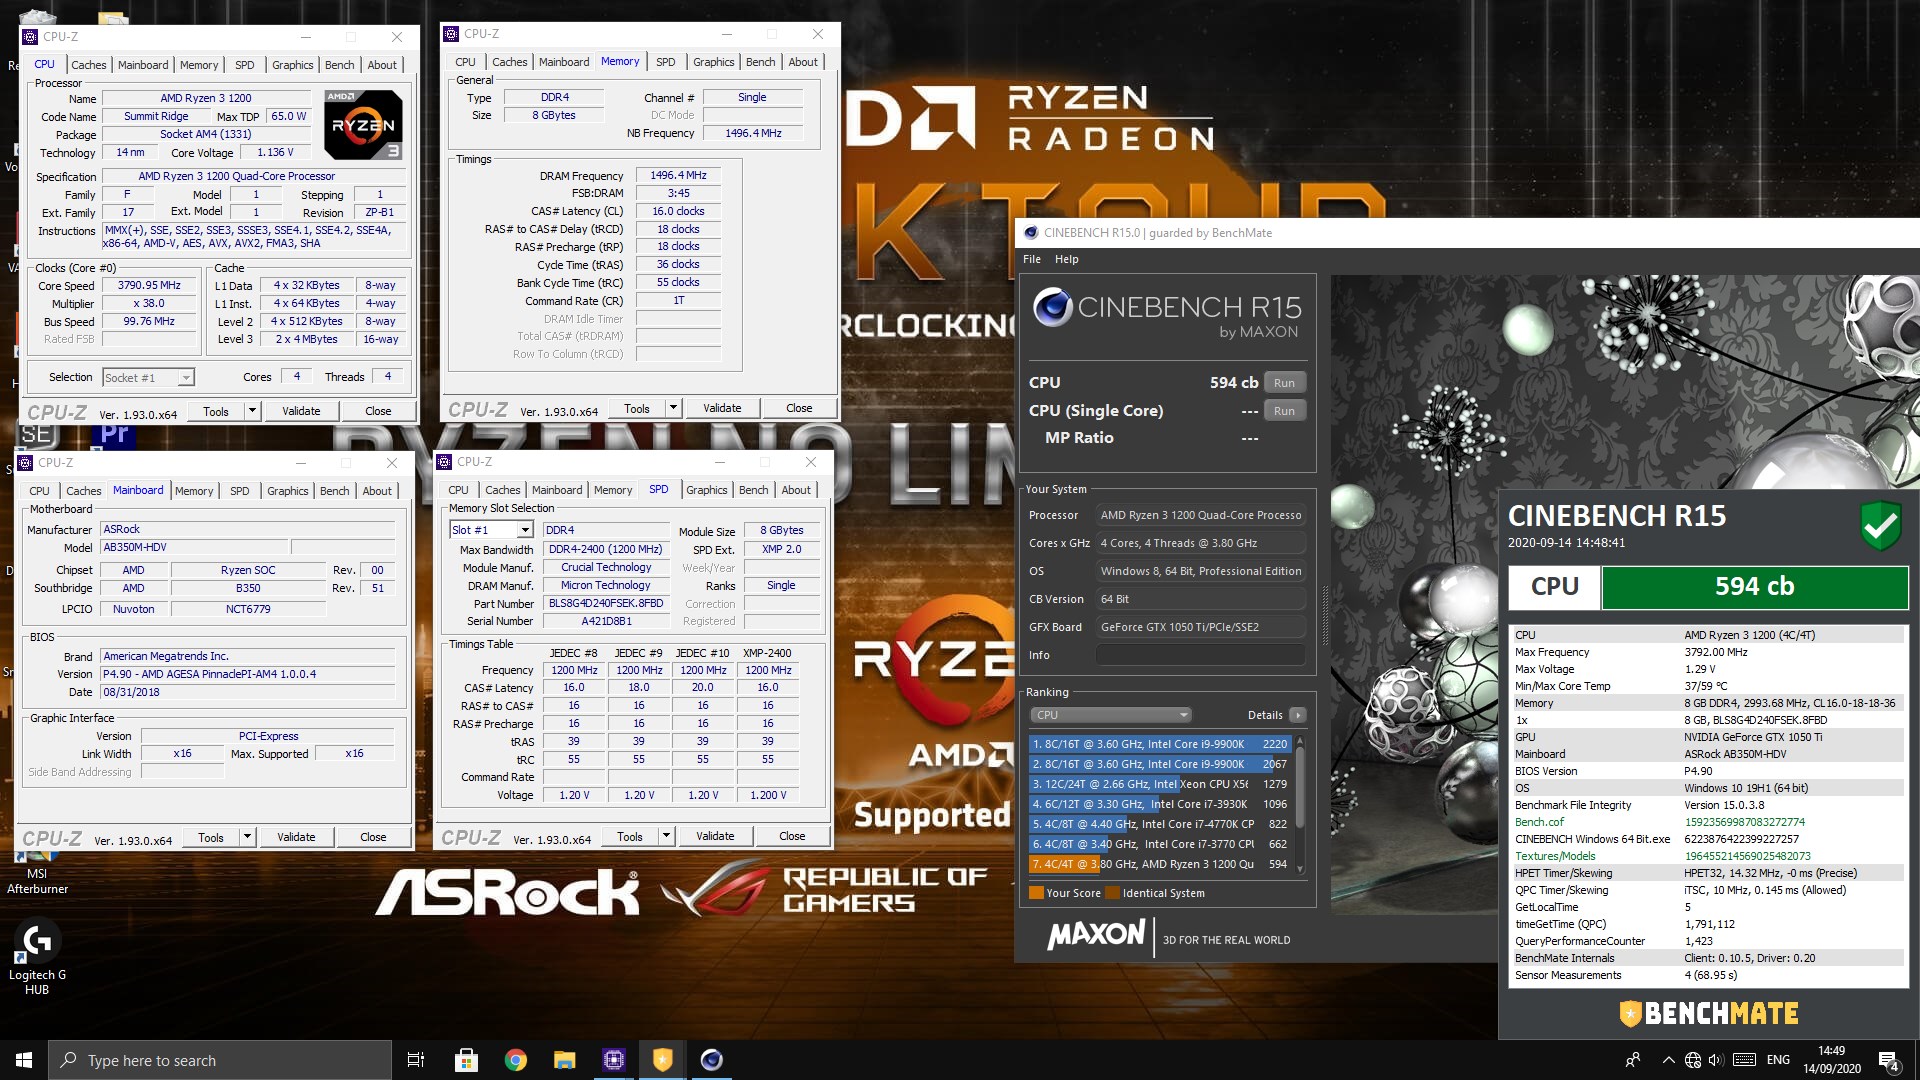Click the BLS8G4D240FSEK.8FBD part number field
This screenshot has width=1920, height=1080.
pyautogui.click(x=606, y=603)
